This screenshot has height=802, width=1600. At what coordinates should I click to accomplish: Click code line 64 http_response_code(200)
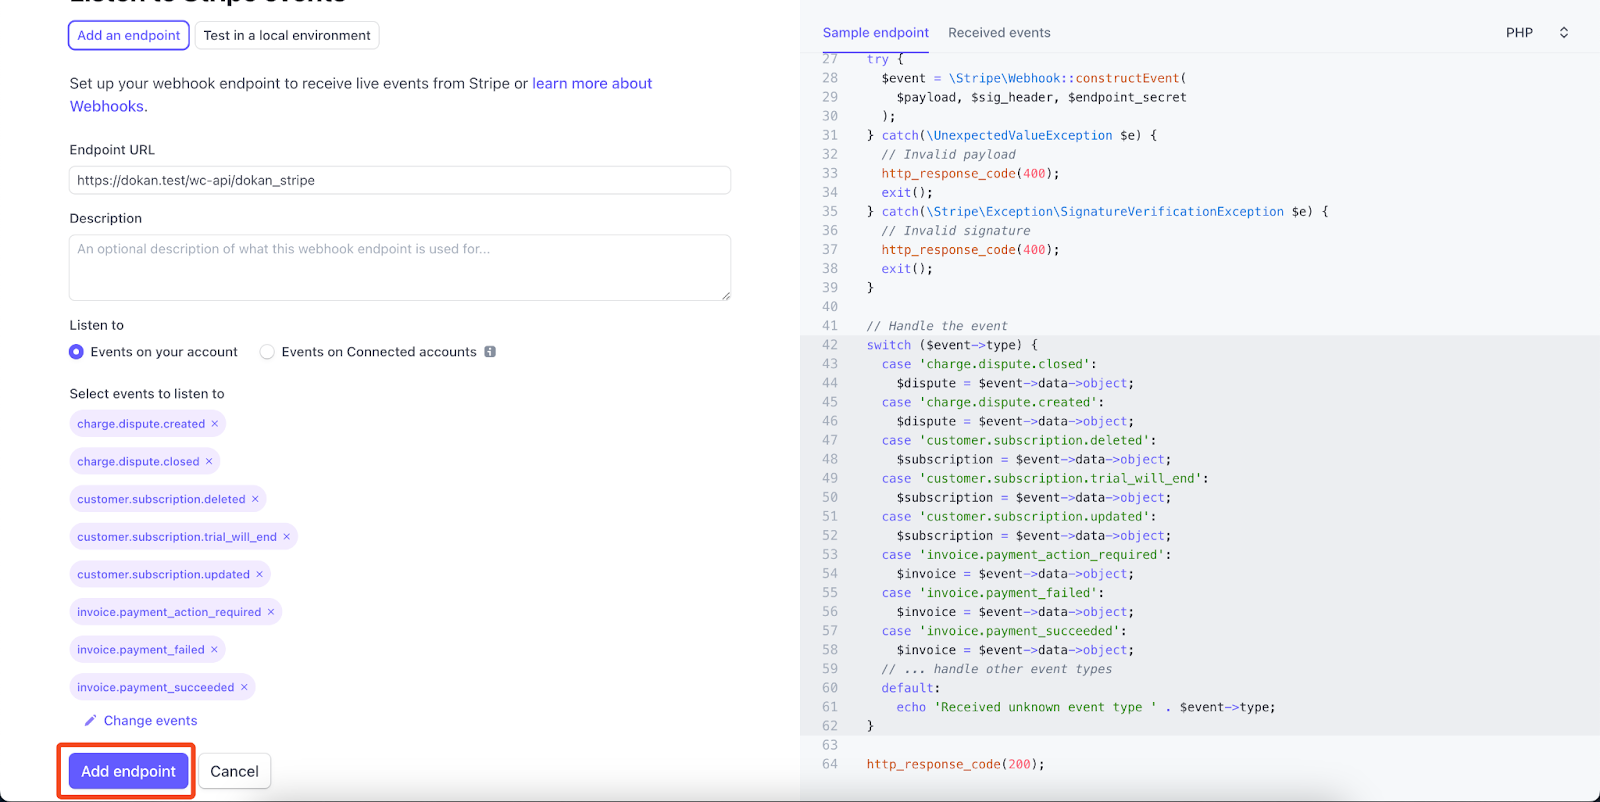pos(956,764)
